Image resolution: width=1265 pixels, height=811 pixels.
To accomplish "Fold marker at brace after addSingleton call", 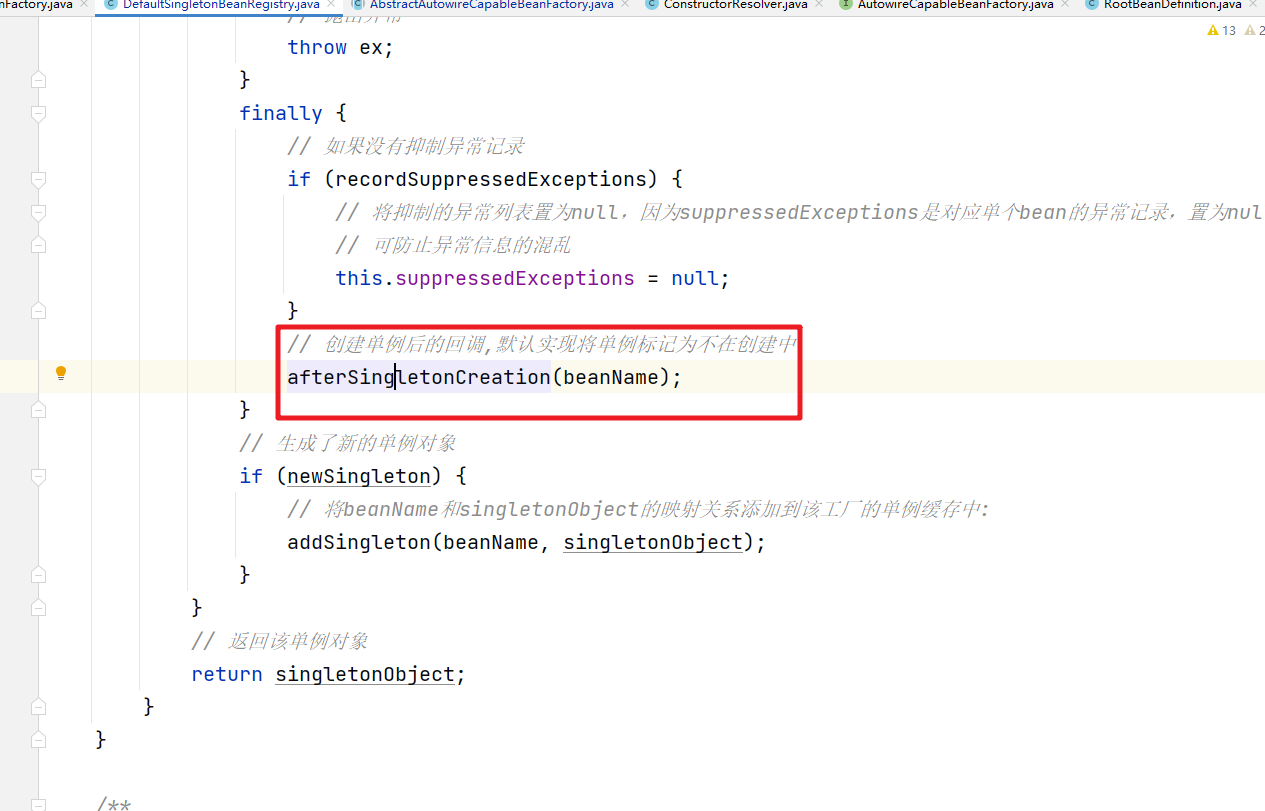I will (x=38, y=575).
